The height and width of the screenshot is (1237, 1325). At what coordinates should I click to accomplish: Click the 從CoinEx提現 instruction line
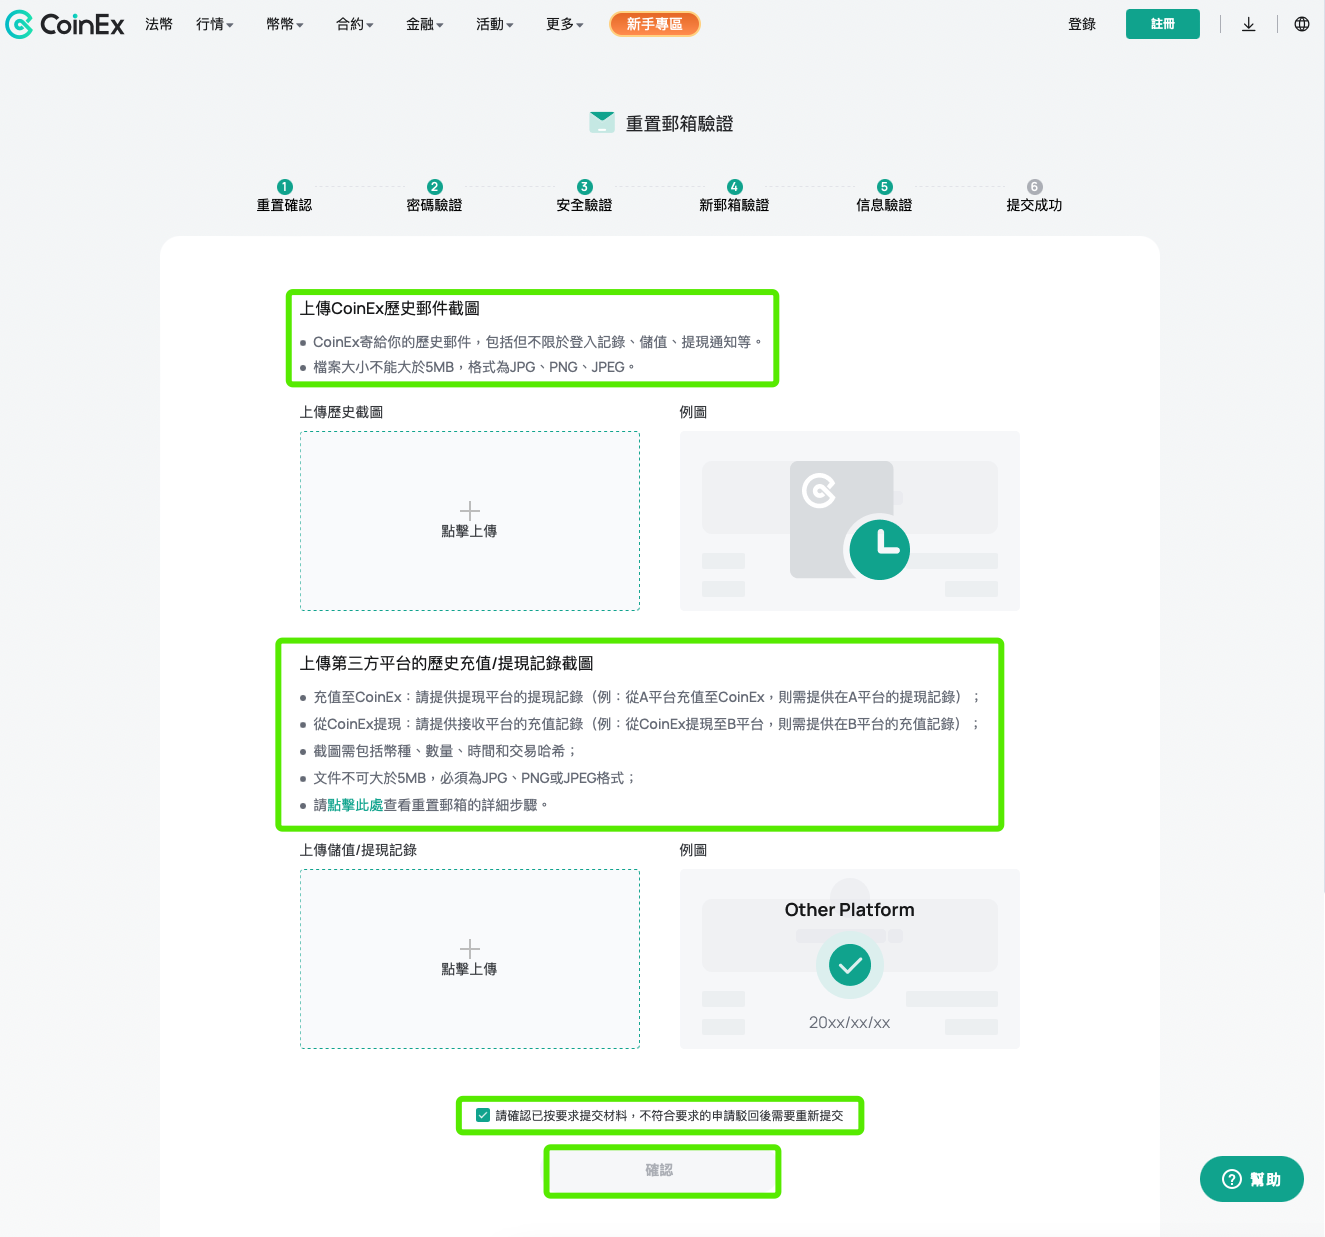click(647, 724)
